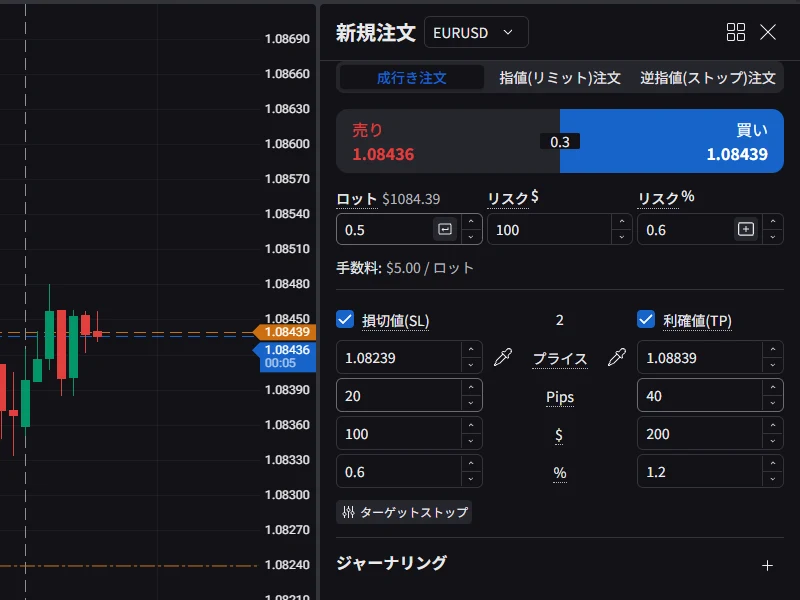
Task: Expand the ジャーナリング section with plus
Action: [x=767, y=565]
